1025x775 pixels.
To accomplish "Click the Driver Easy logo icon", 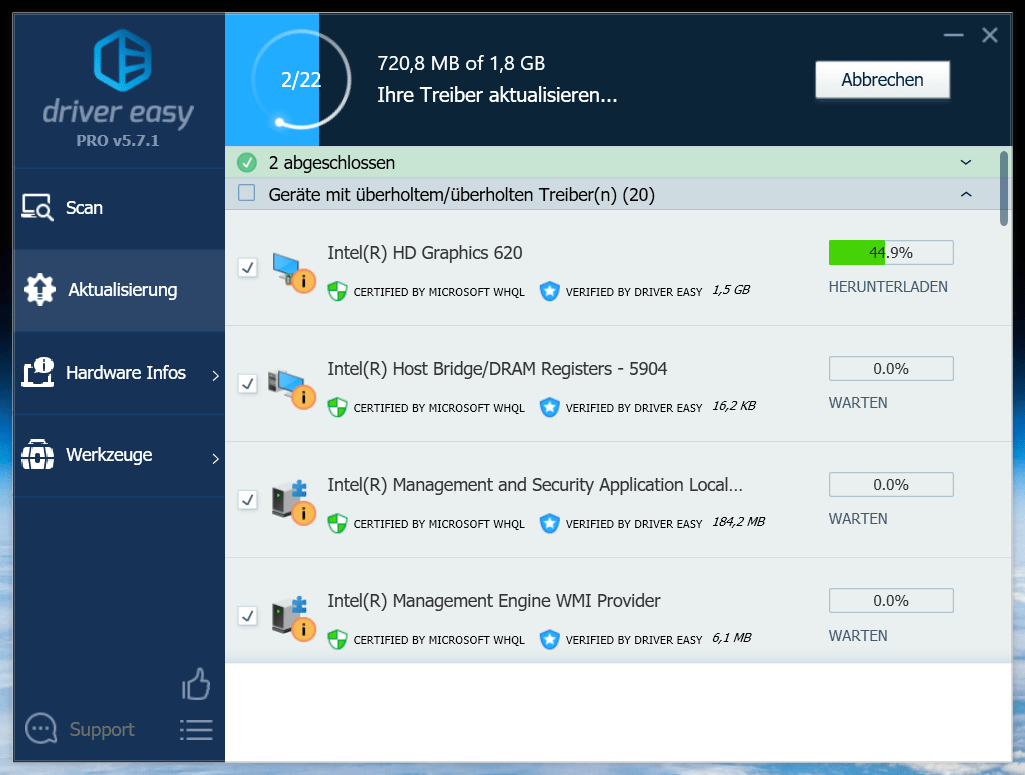I will pyautogui.click(x=122, y=60).
